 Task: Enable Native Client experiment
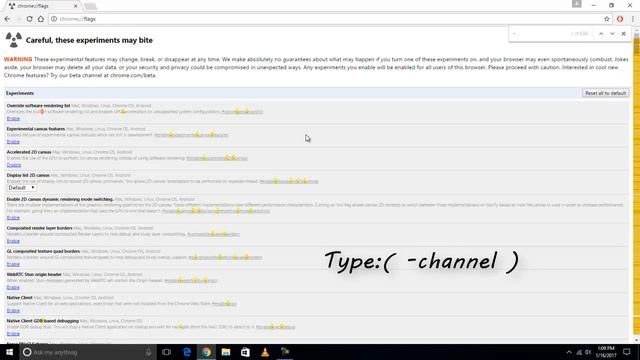click(x=13, y=311)
